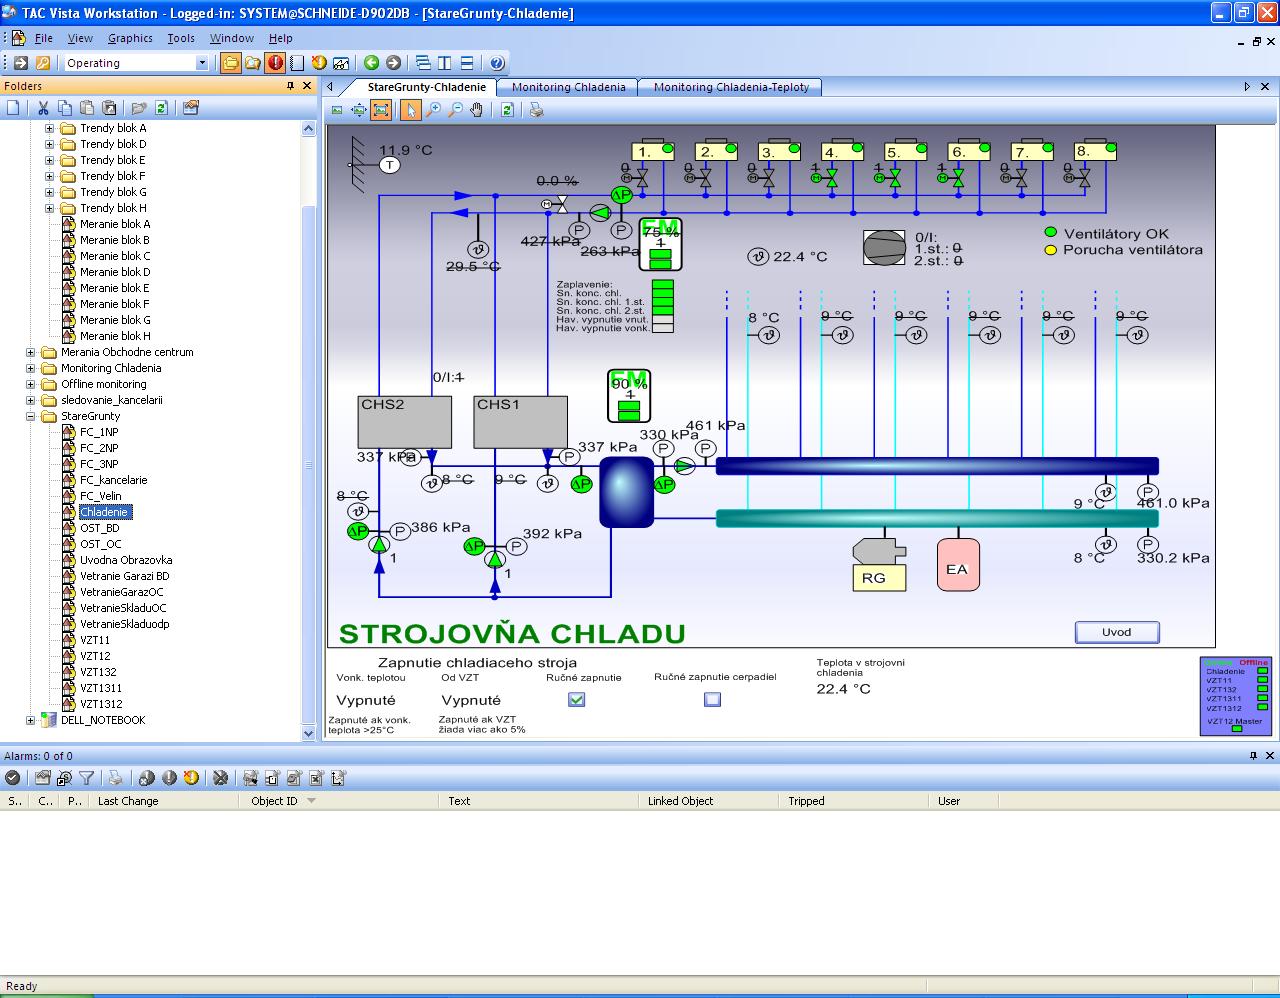Select Chladenie in the folder tree
The image size is (1280, 998).
pos(105,512)
